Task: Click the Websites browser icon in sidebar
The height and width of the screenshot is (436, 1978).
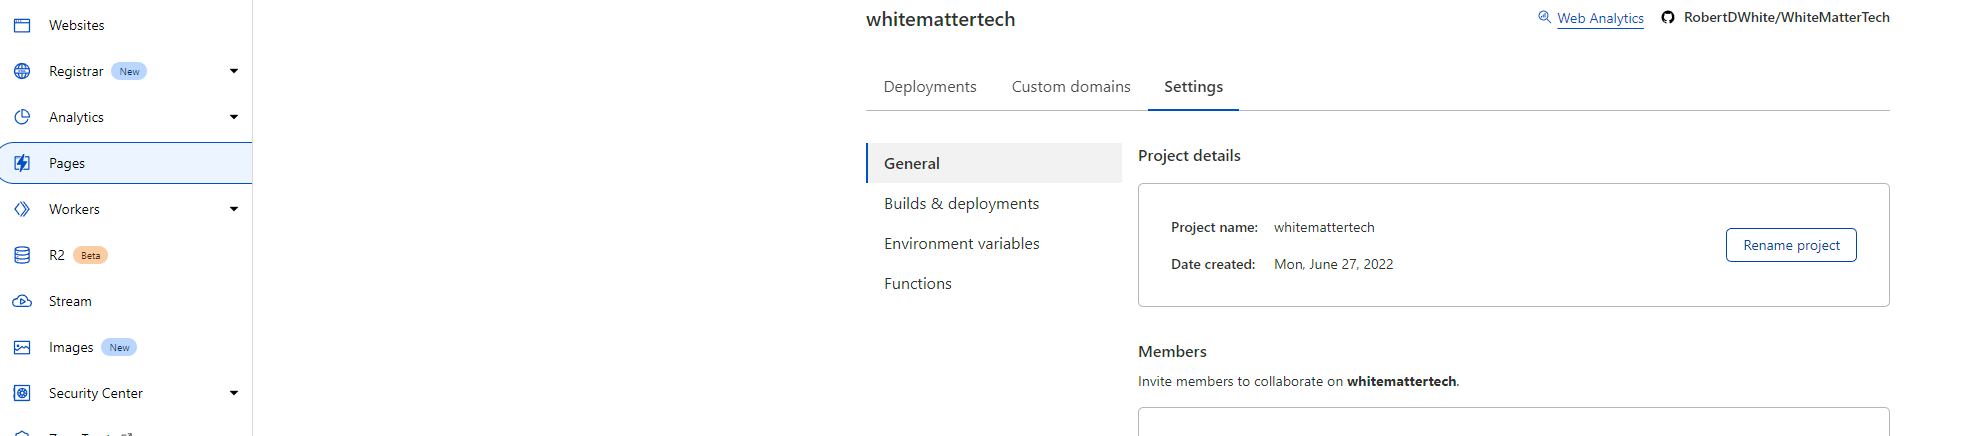Action: click(x=22, y=25)
